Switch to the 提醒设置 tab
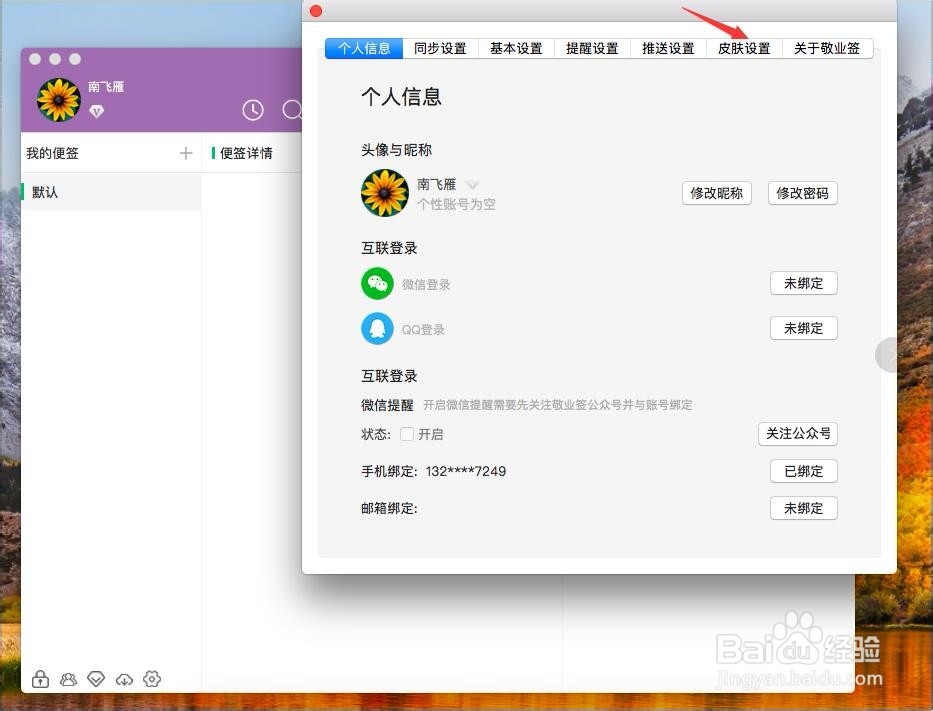Image resolution: width=933 pixels, height=711 pixels. (x=592, y=47)
